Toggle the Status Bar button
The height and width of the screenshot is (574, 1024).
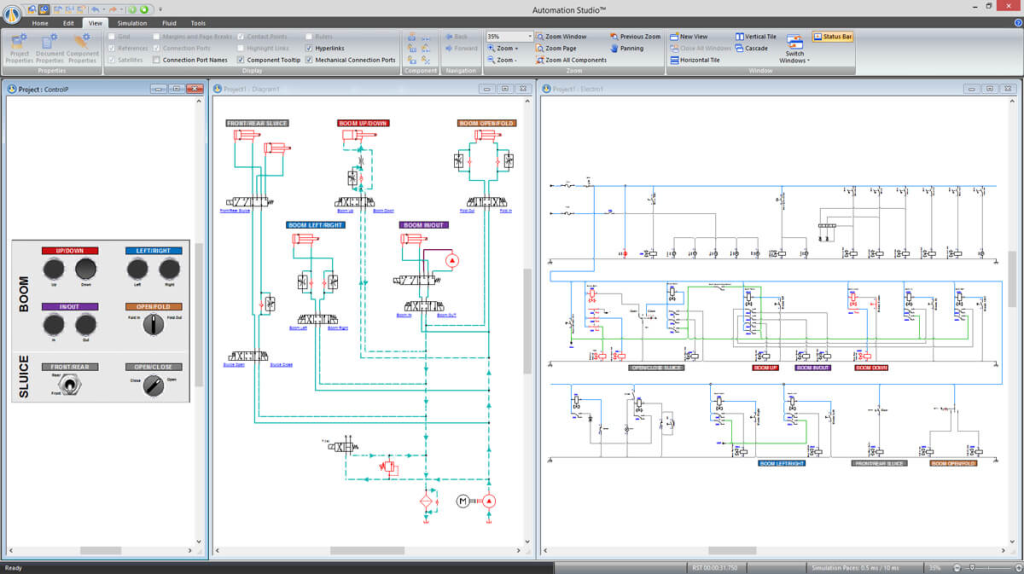[833, 37]
